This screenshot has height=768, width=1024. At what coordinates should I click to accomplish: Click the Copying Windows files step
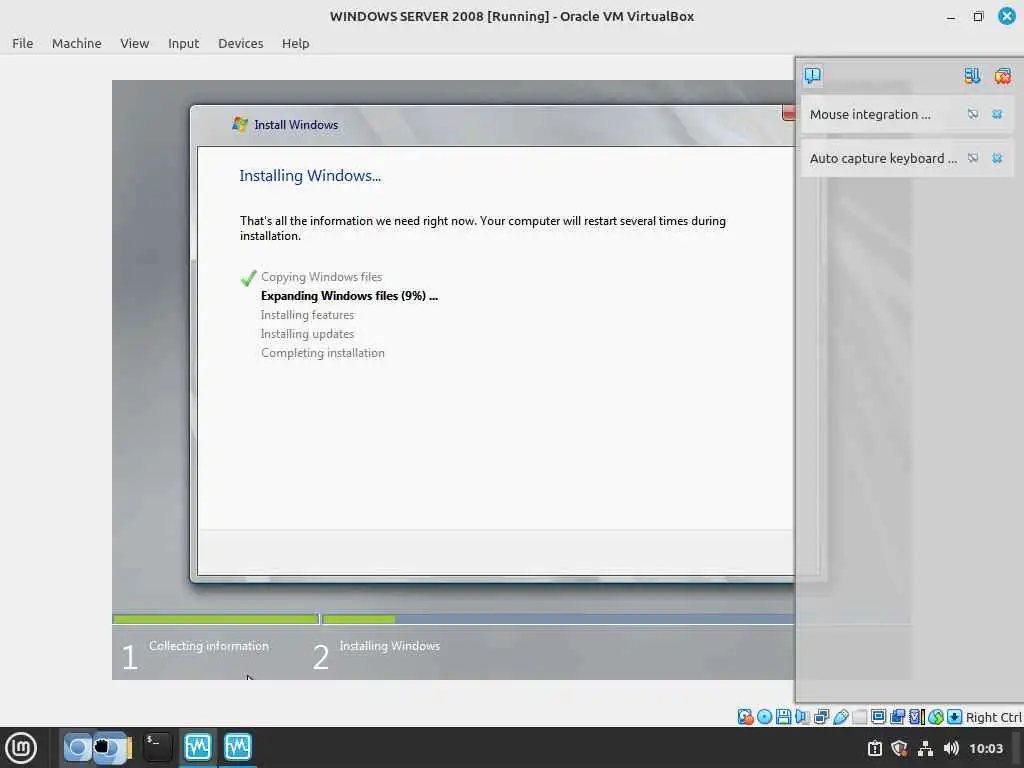[321, 277]
